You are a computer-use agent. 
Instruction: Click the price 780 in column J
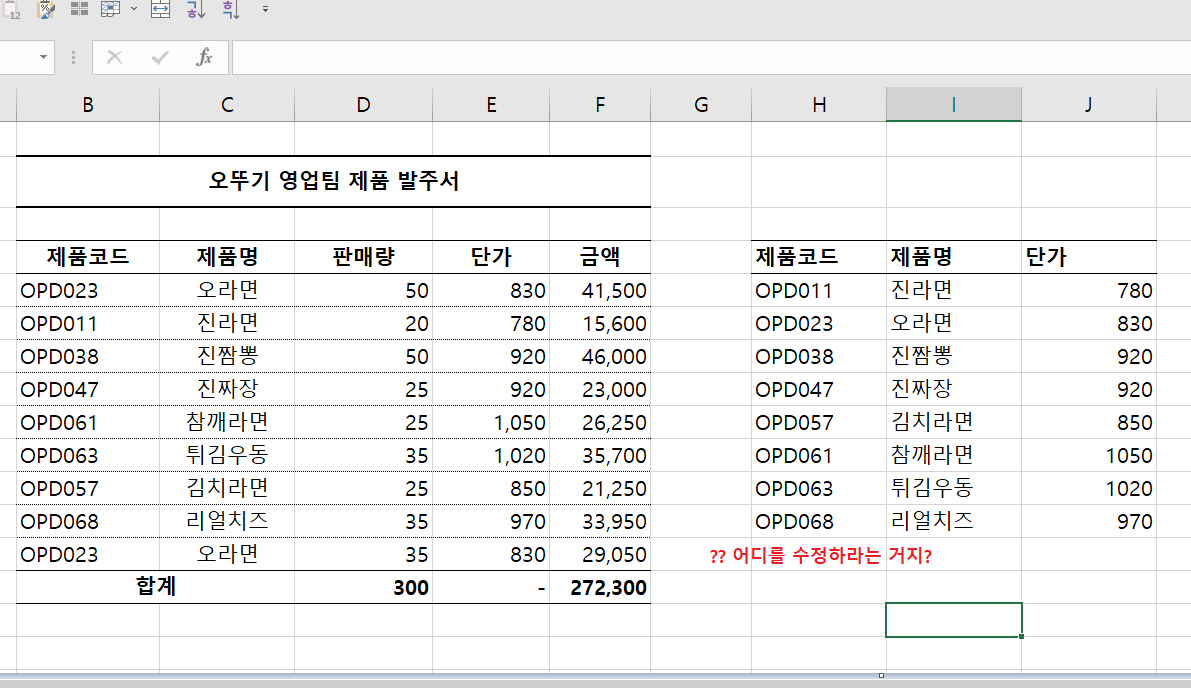1088,290
